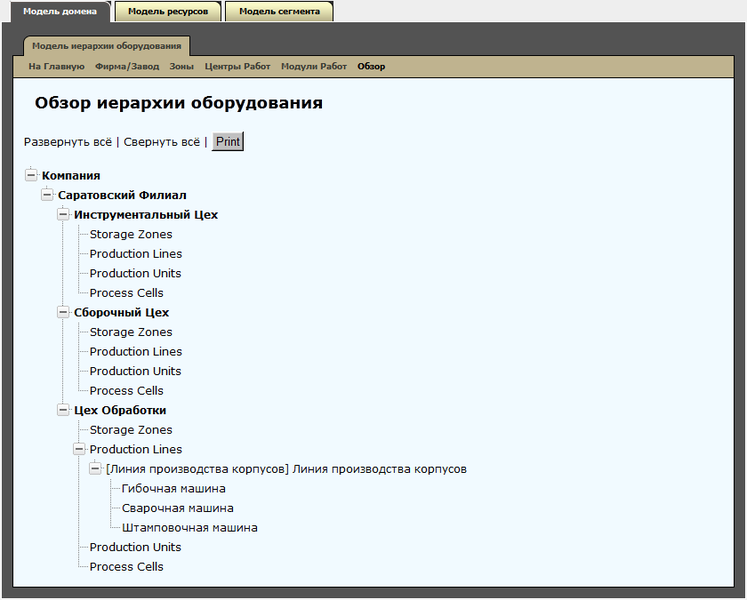The height and width of the screenshot is (600, 747).
Task: Select the Штамповочная машина item
Action: pyautogui.click(x=190, y=528)
